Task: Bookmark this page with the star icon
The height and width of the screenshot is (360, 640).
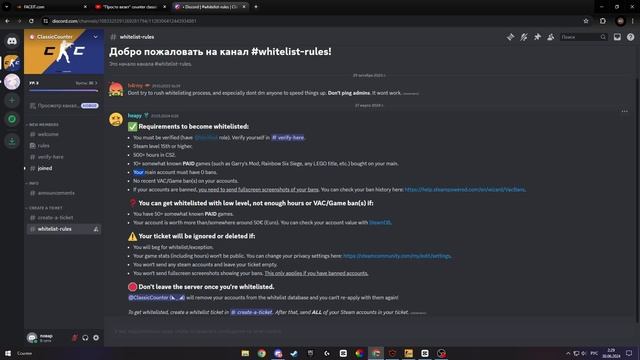Action: coord(586,21)
